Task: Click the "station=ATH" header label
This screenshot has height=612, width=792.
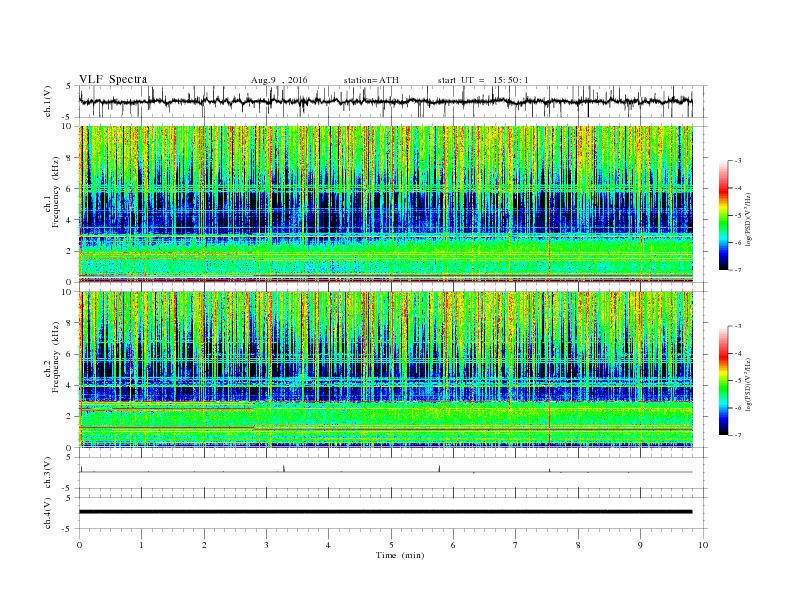Action: (x=371, y=80)
